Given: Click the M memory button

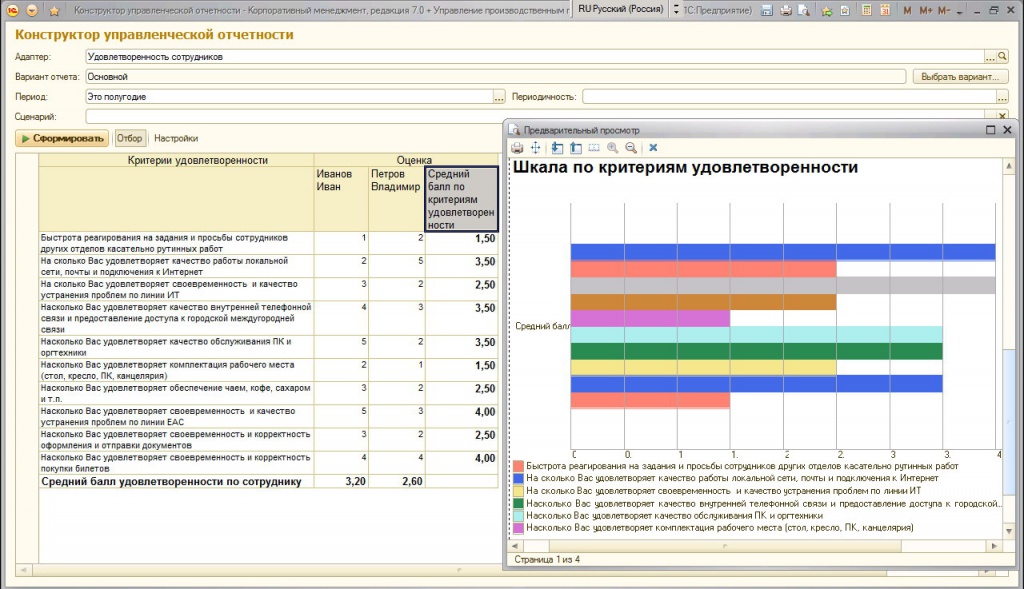Looking at the screenshot, I should coord(907,10).
